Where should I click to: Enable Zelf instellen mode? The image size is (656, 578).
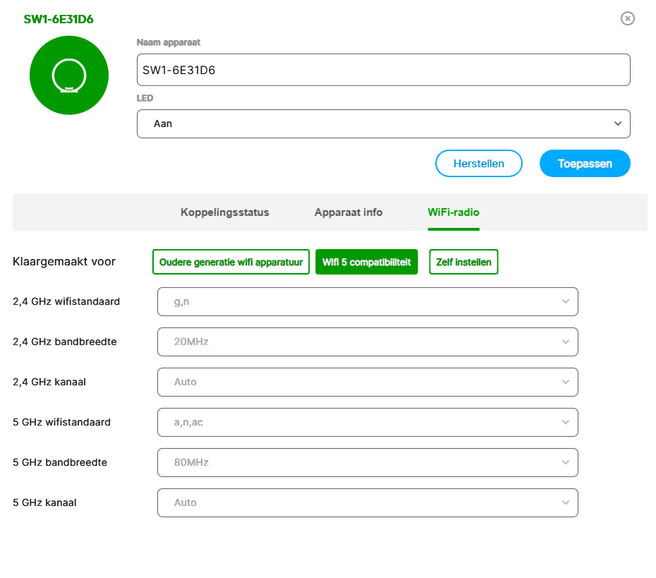463,262
